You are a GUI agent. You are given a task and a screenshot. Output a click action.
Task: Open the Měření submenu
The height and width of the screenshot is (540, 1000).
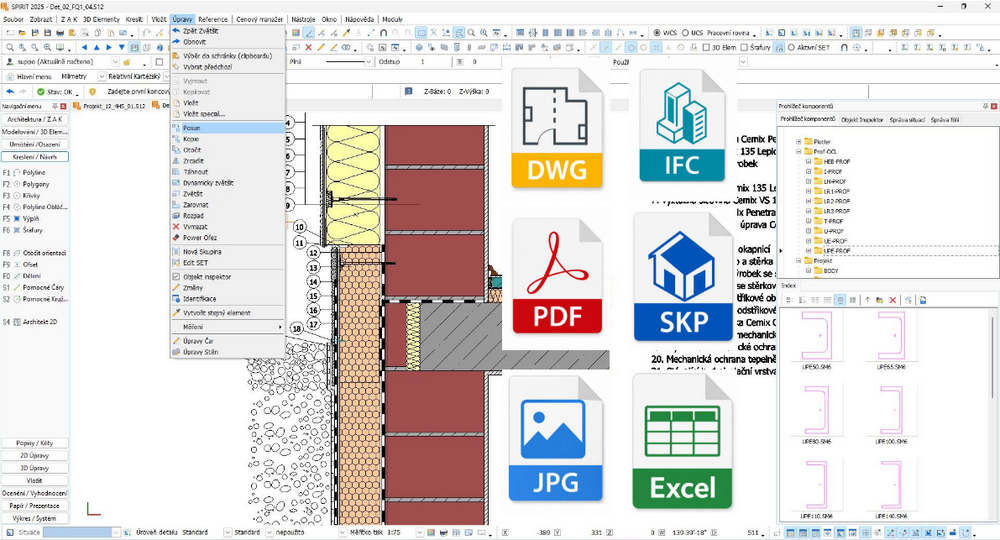click(x=228, y=327)
